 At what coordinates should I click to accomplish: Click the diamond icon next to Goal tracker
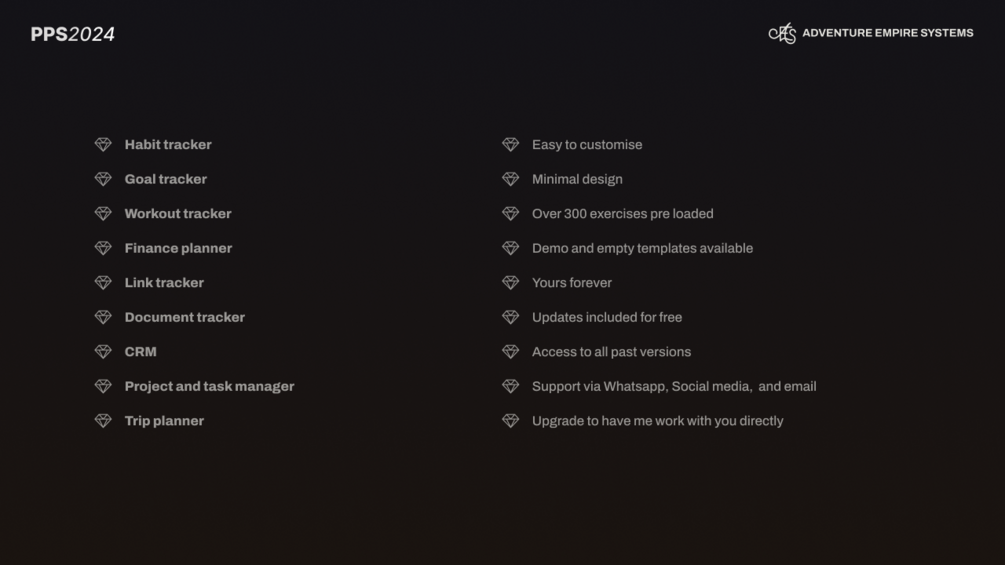click(x=103, y=179)
